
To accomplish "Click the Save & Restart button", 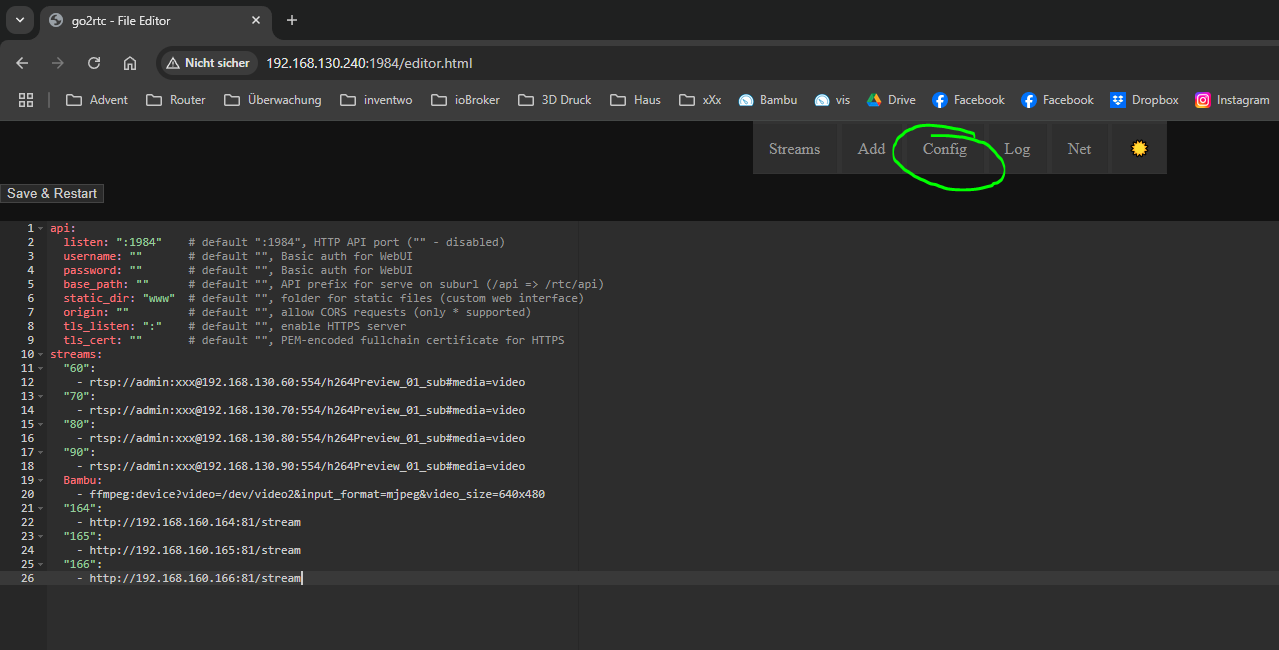I will [x=52, y=193].
